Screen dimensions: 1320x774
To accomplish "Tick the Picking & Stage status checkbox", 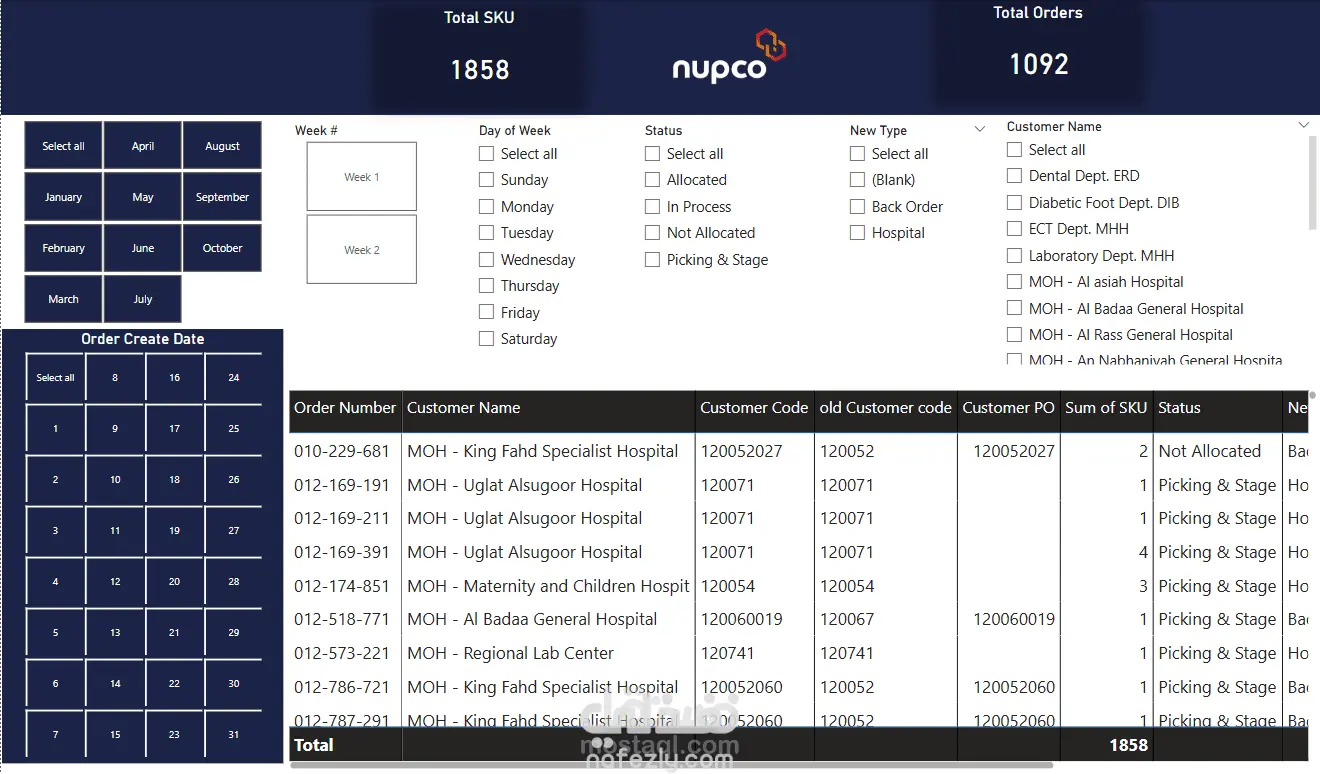I will [x=652, y=260].
